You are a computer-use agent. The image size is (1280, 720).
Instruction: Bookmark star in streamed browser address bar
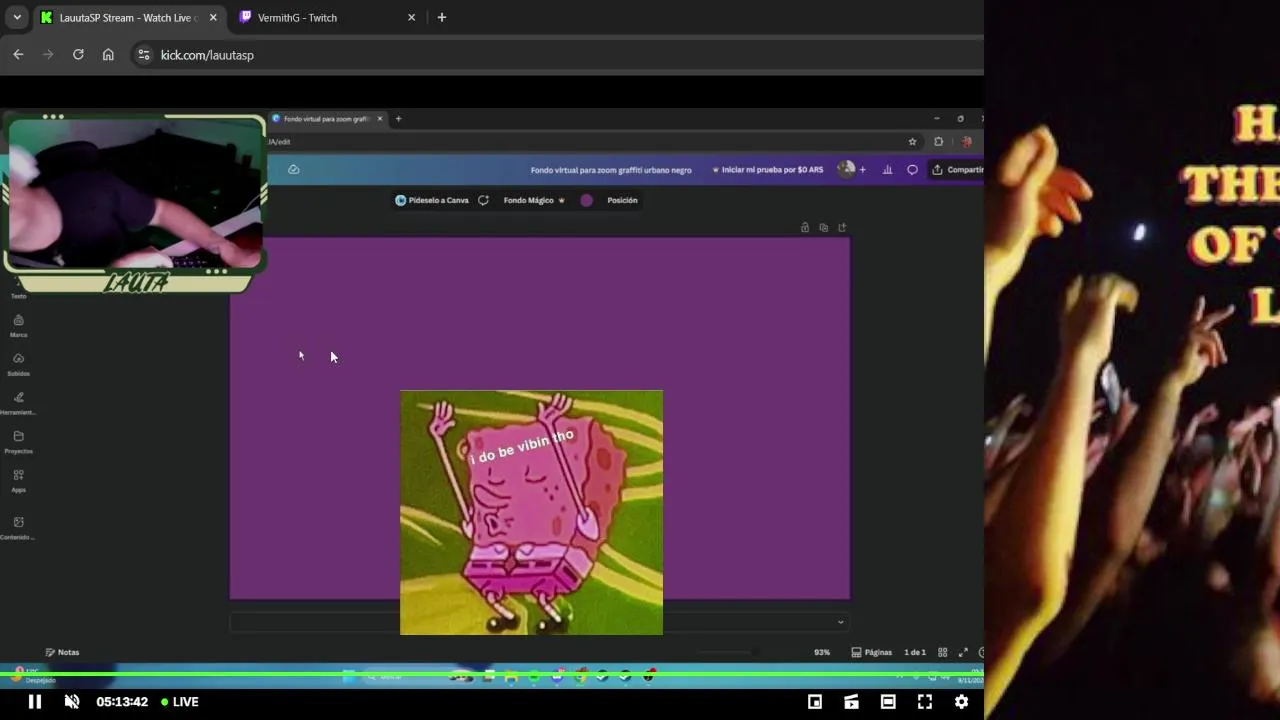click(912, 142)
